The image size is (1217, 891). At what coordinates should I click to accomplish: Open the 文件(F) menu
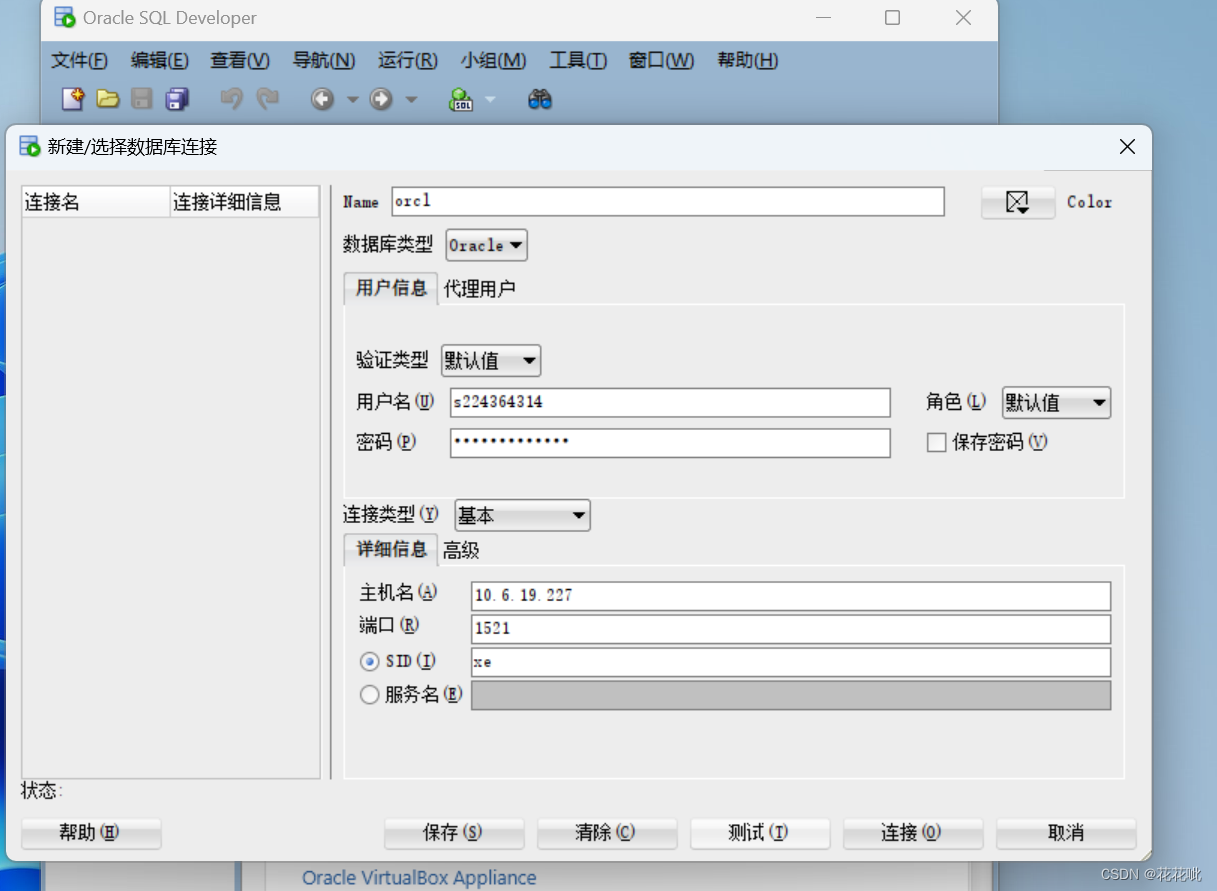click(x=79, y=60)
